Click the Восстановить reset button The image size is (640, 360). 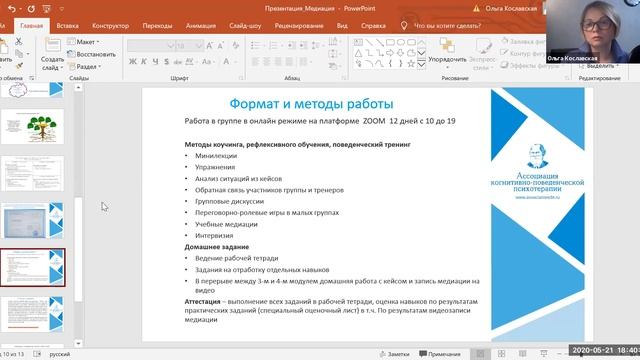(91, 54)
